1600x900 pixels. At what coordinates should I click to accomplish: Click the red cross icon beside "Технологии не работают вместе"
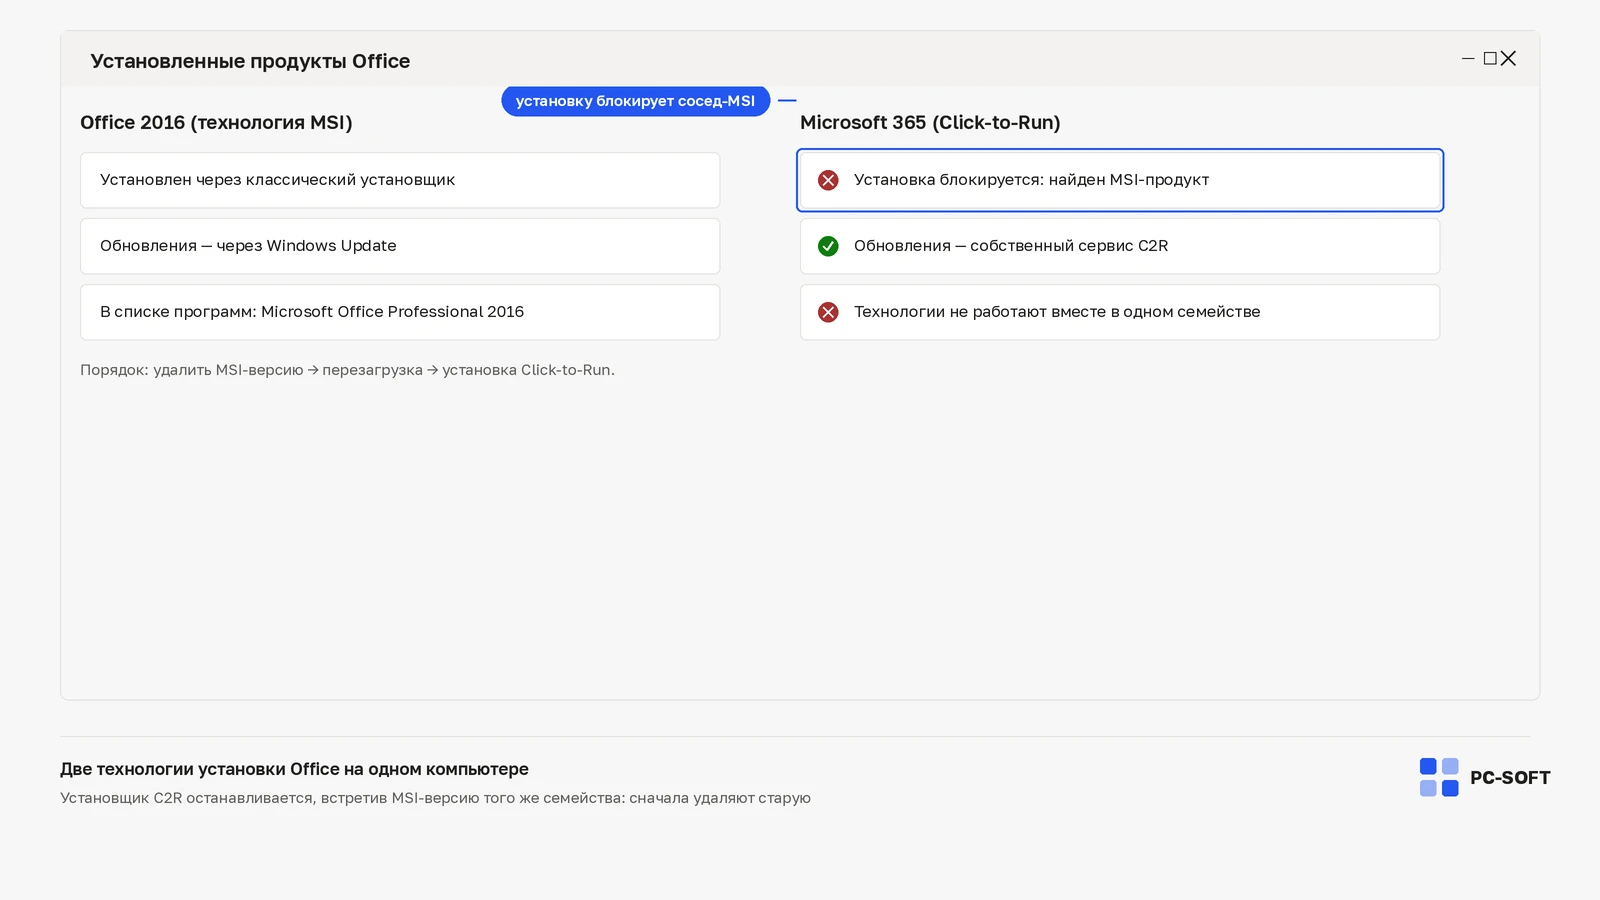(828, 312)
